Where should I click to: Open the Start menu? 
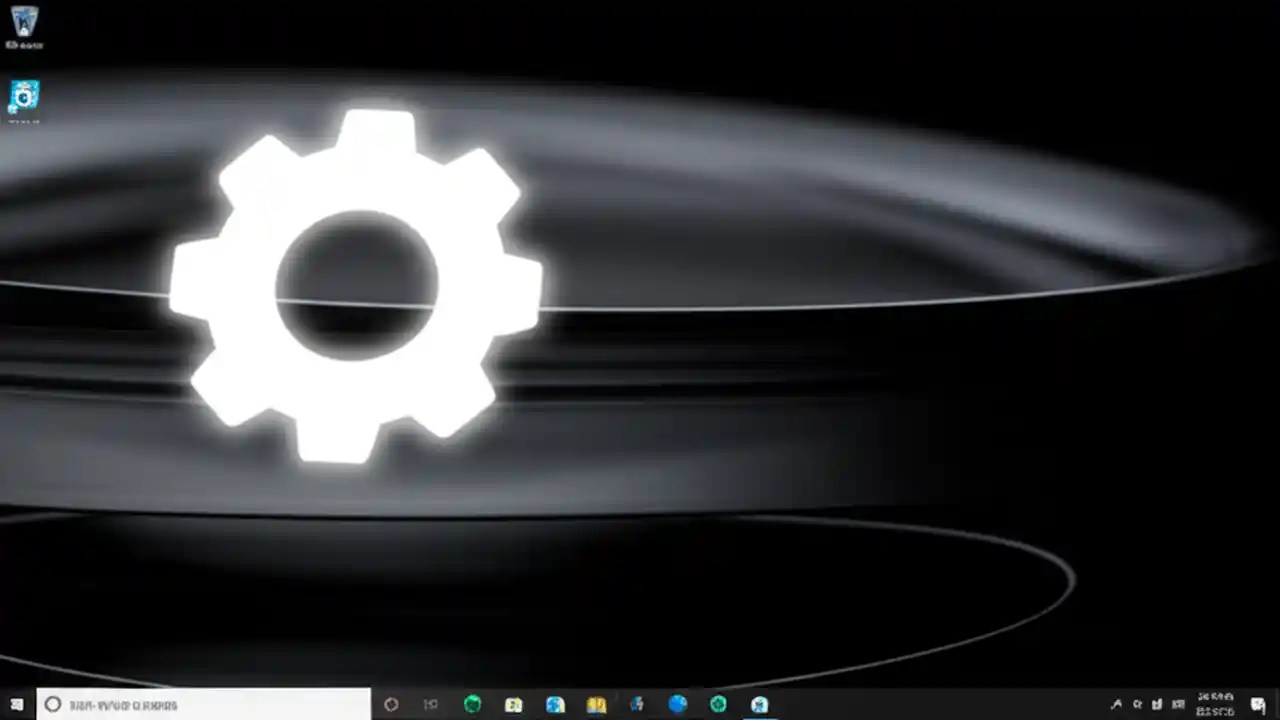tap(16, 705)
